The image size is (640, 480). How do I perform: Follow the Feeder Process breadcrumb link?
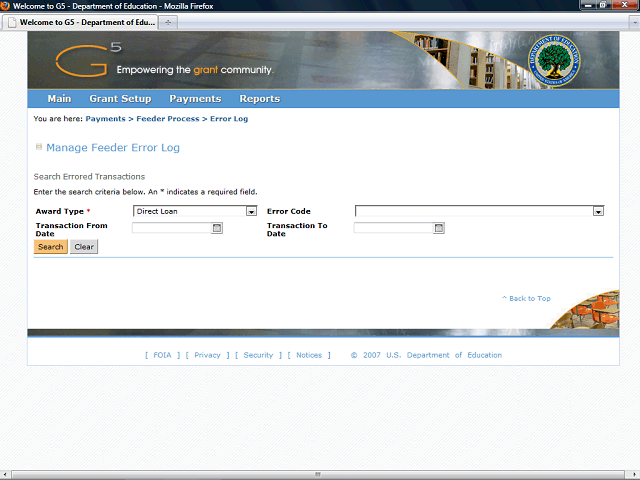click(x=168, y=119)
